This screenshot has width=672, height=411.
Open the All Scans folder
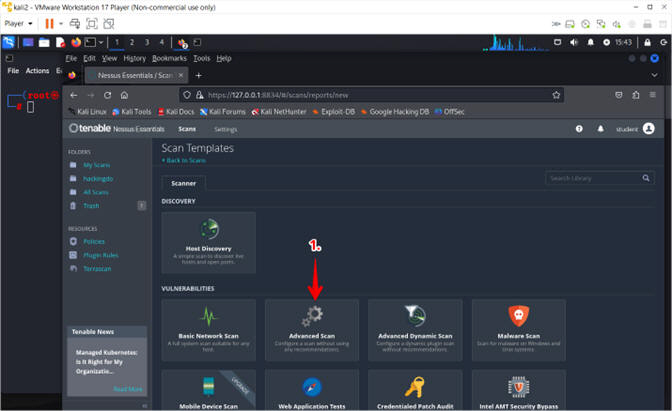coord(96,192)
